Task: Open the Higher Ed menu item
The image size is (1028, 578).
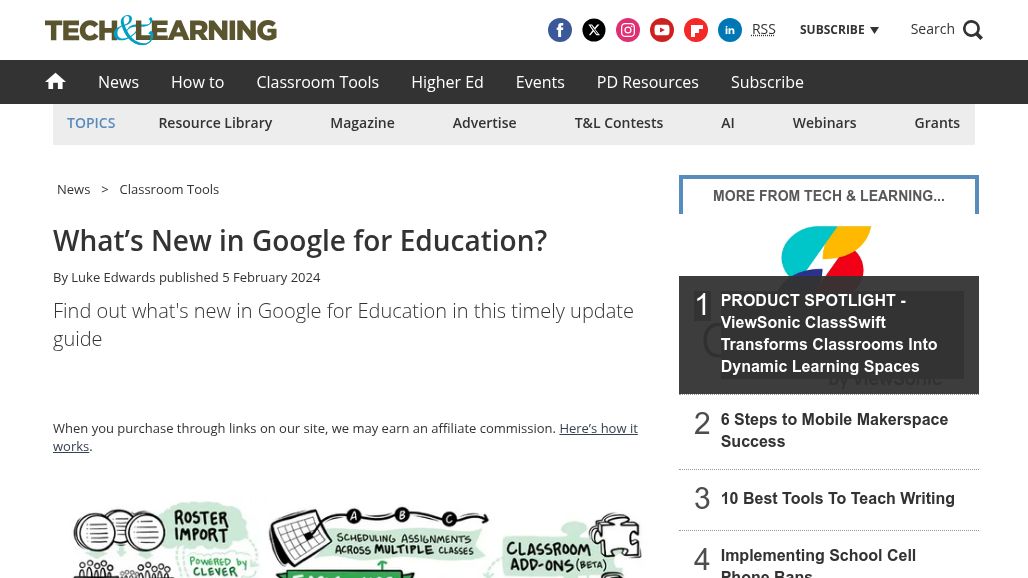Action: [x=447, y=82]
